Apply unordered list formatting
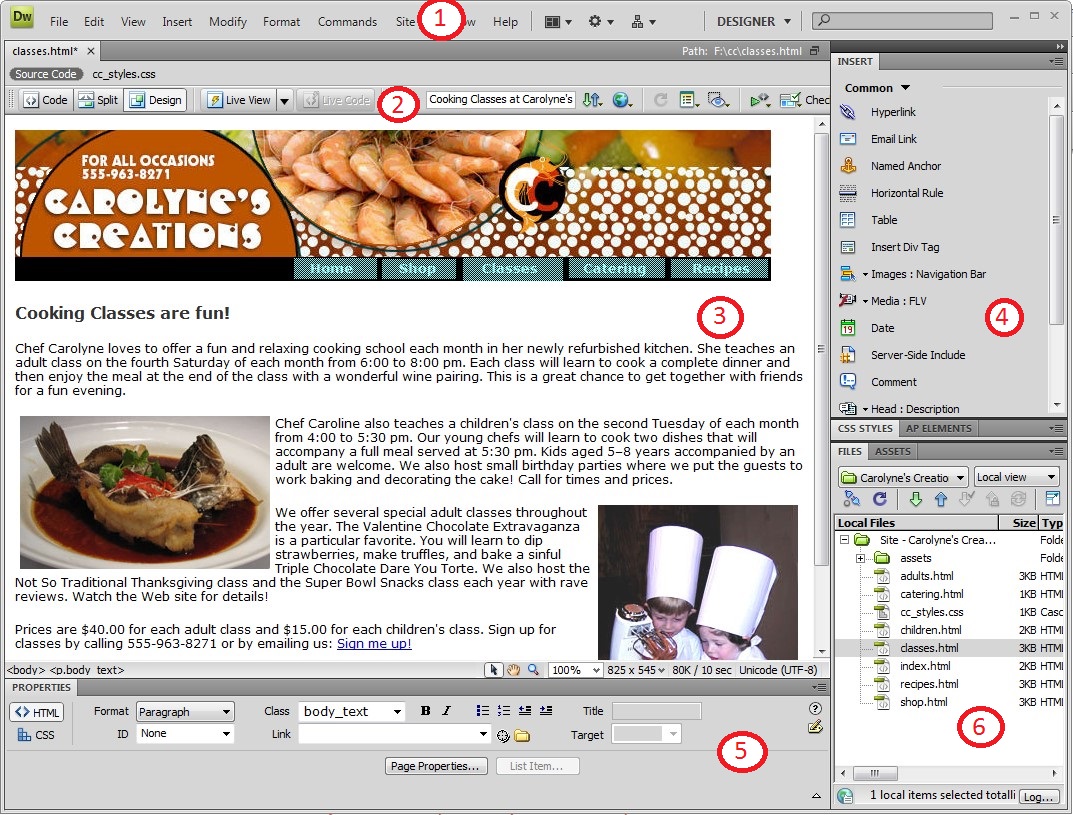1073x815 pixels. pyautogui.click(x=482, y=711)
